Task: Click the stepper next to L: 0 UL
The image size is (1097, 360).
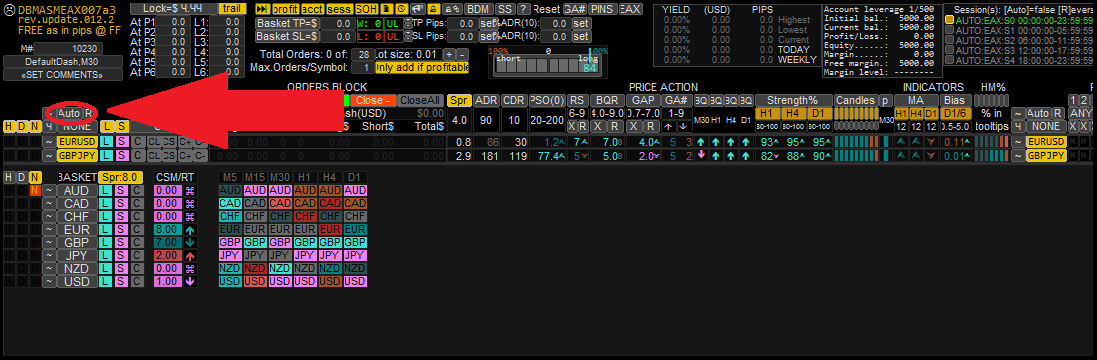Action: coord(409,36)
